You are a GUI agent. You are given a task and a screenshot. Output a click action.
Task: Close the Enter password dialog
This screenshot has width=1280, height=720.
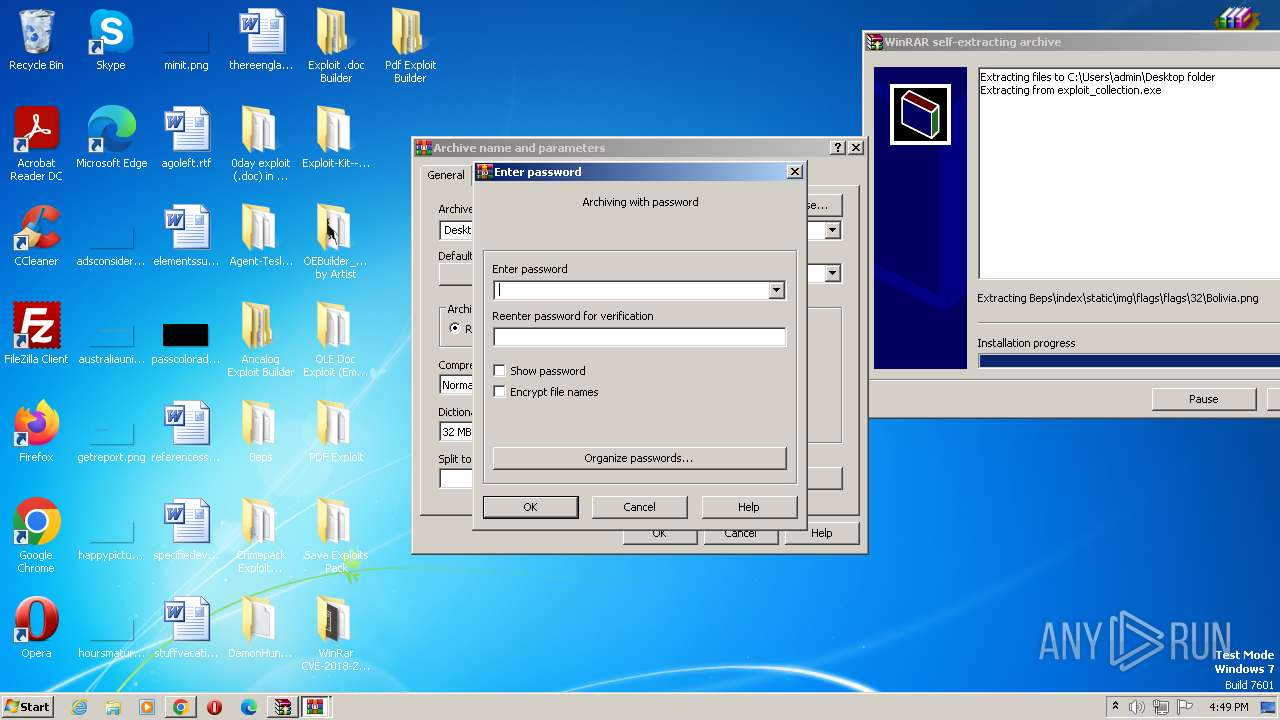pos(795,172)
